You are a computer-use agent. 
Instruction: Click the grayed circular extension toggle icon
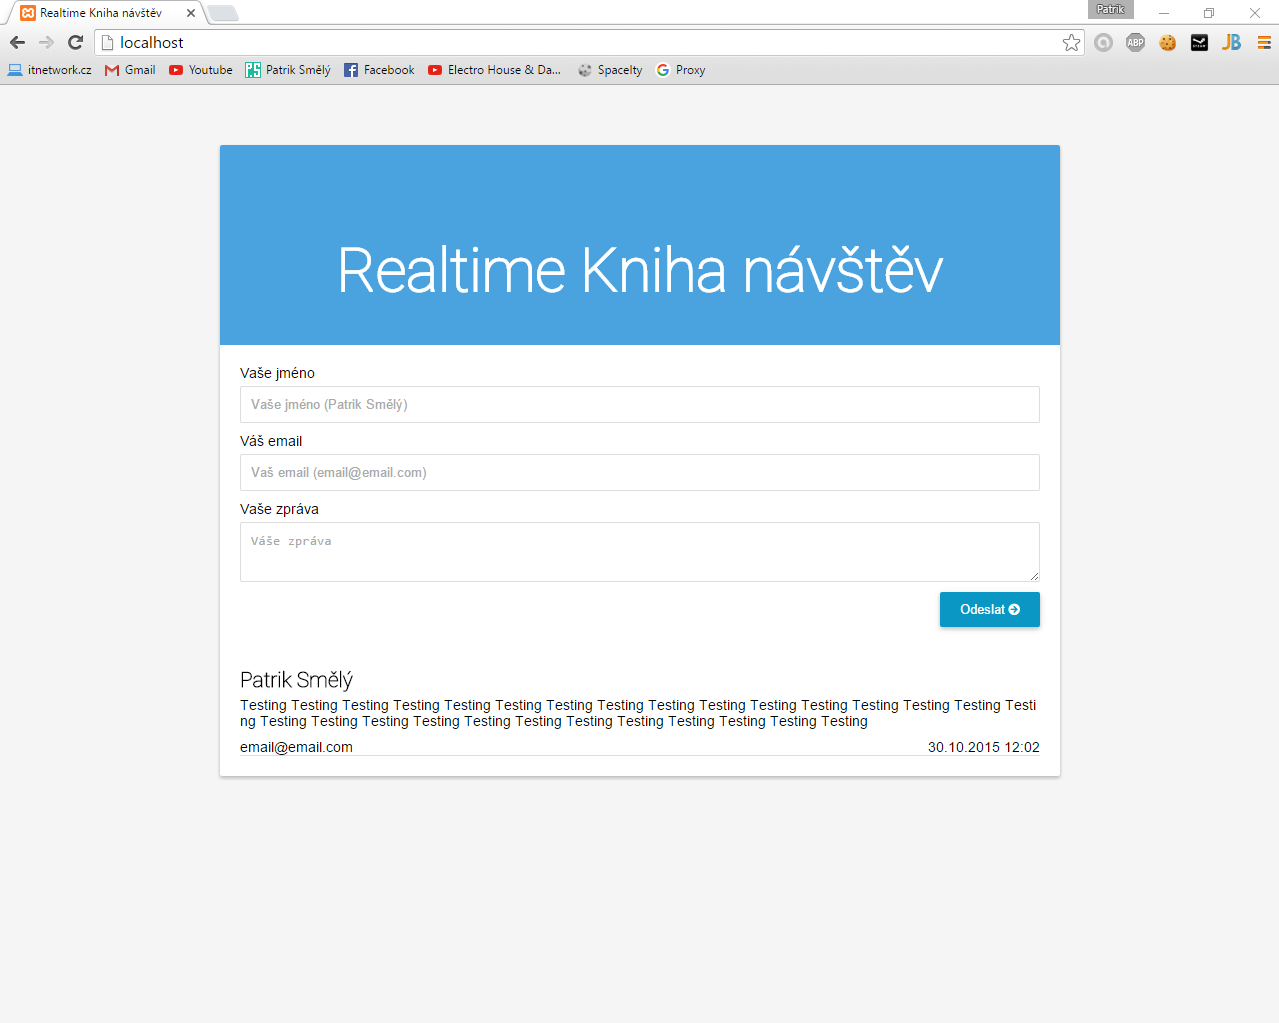pos(1103,43)
